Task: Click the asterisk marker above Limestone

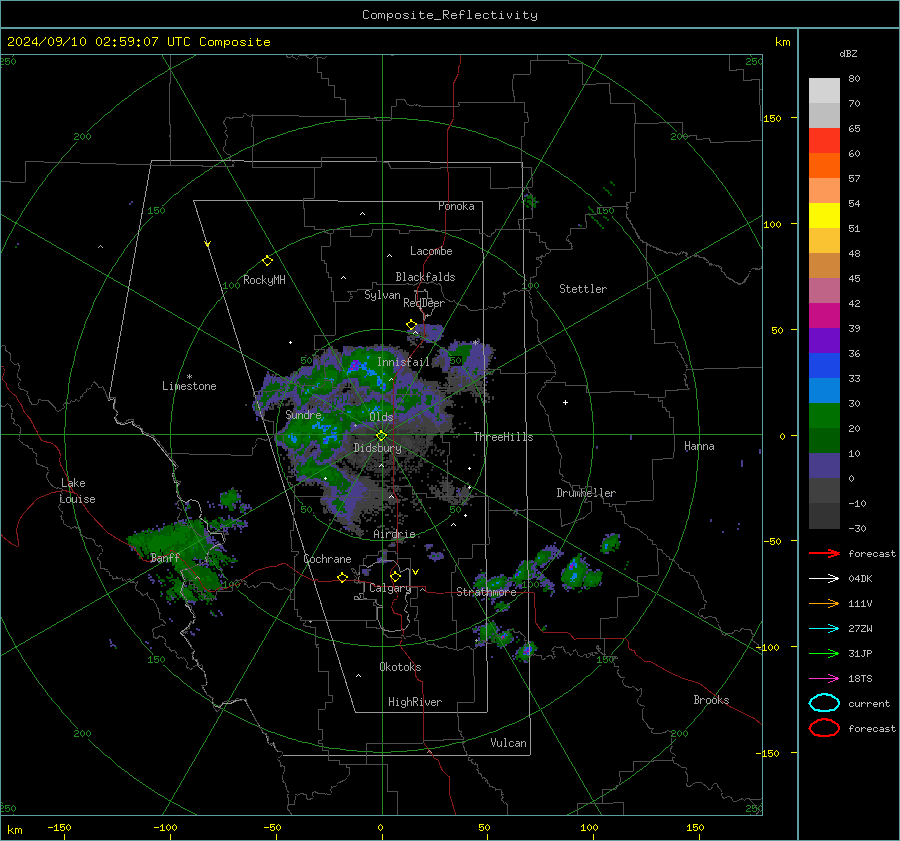Action: coord(189,377)
